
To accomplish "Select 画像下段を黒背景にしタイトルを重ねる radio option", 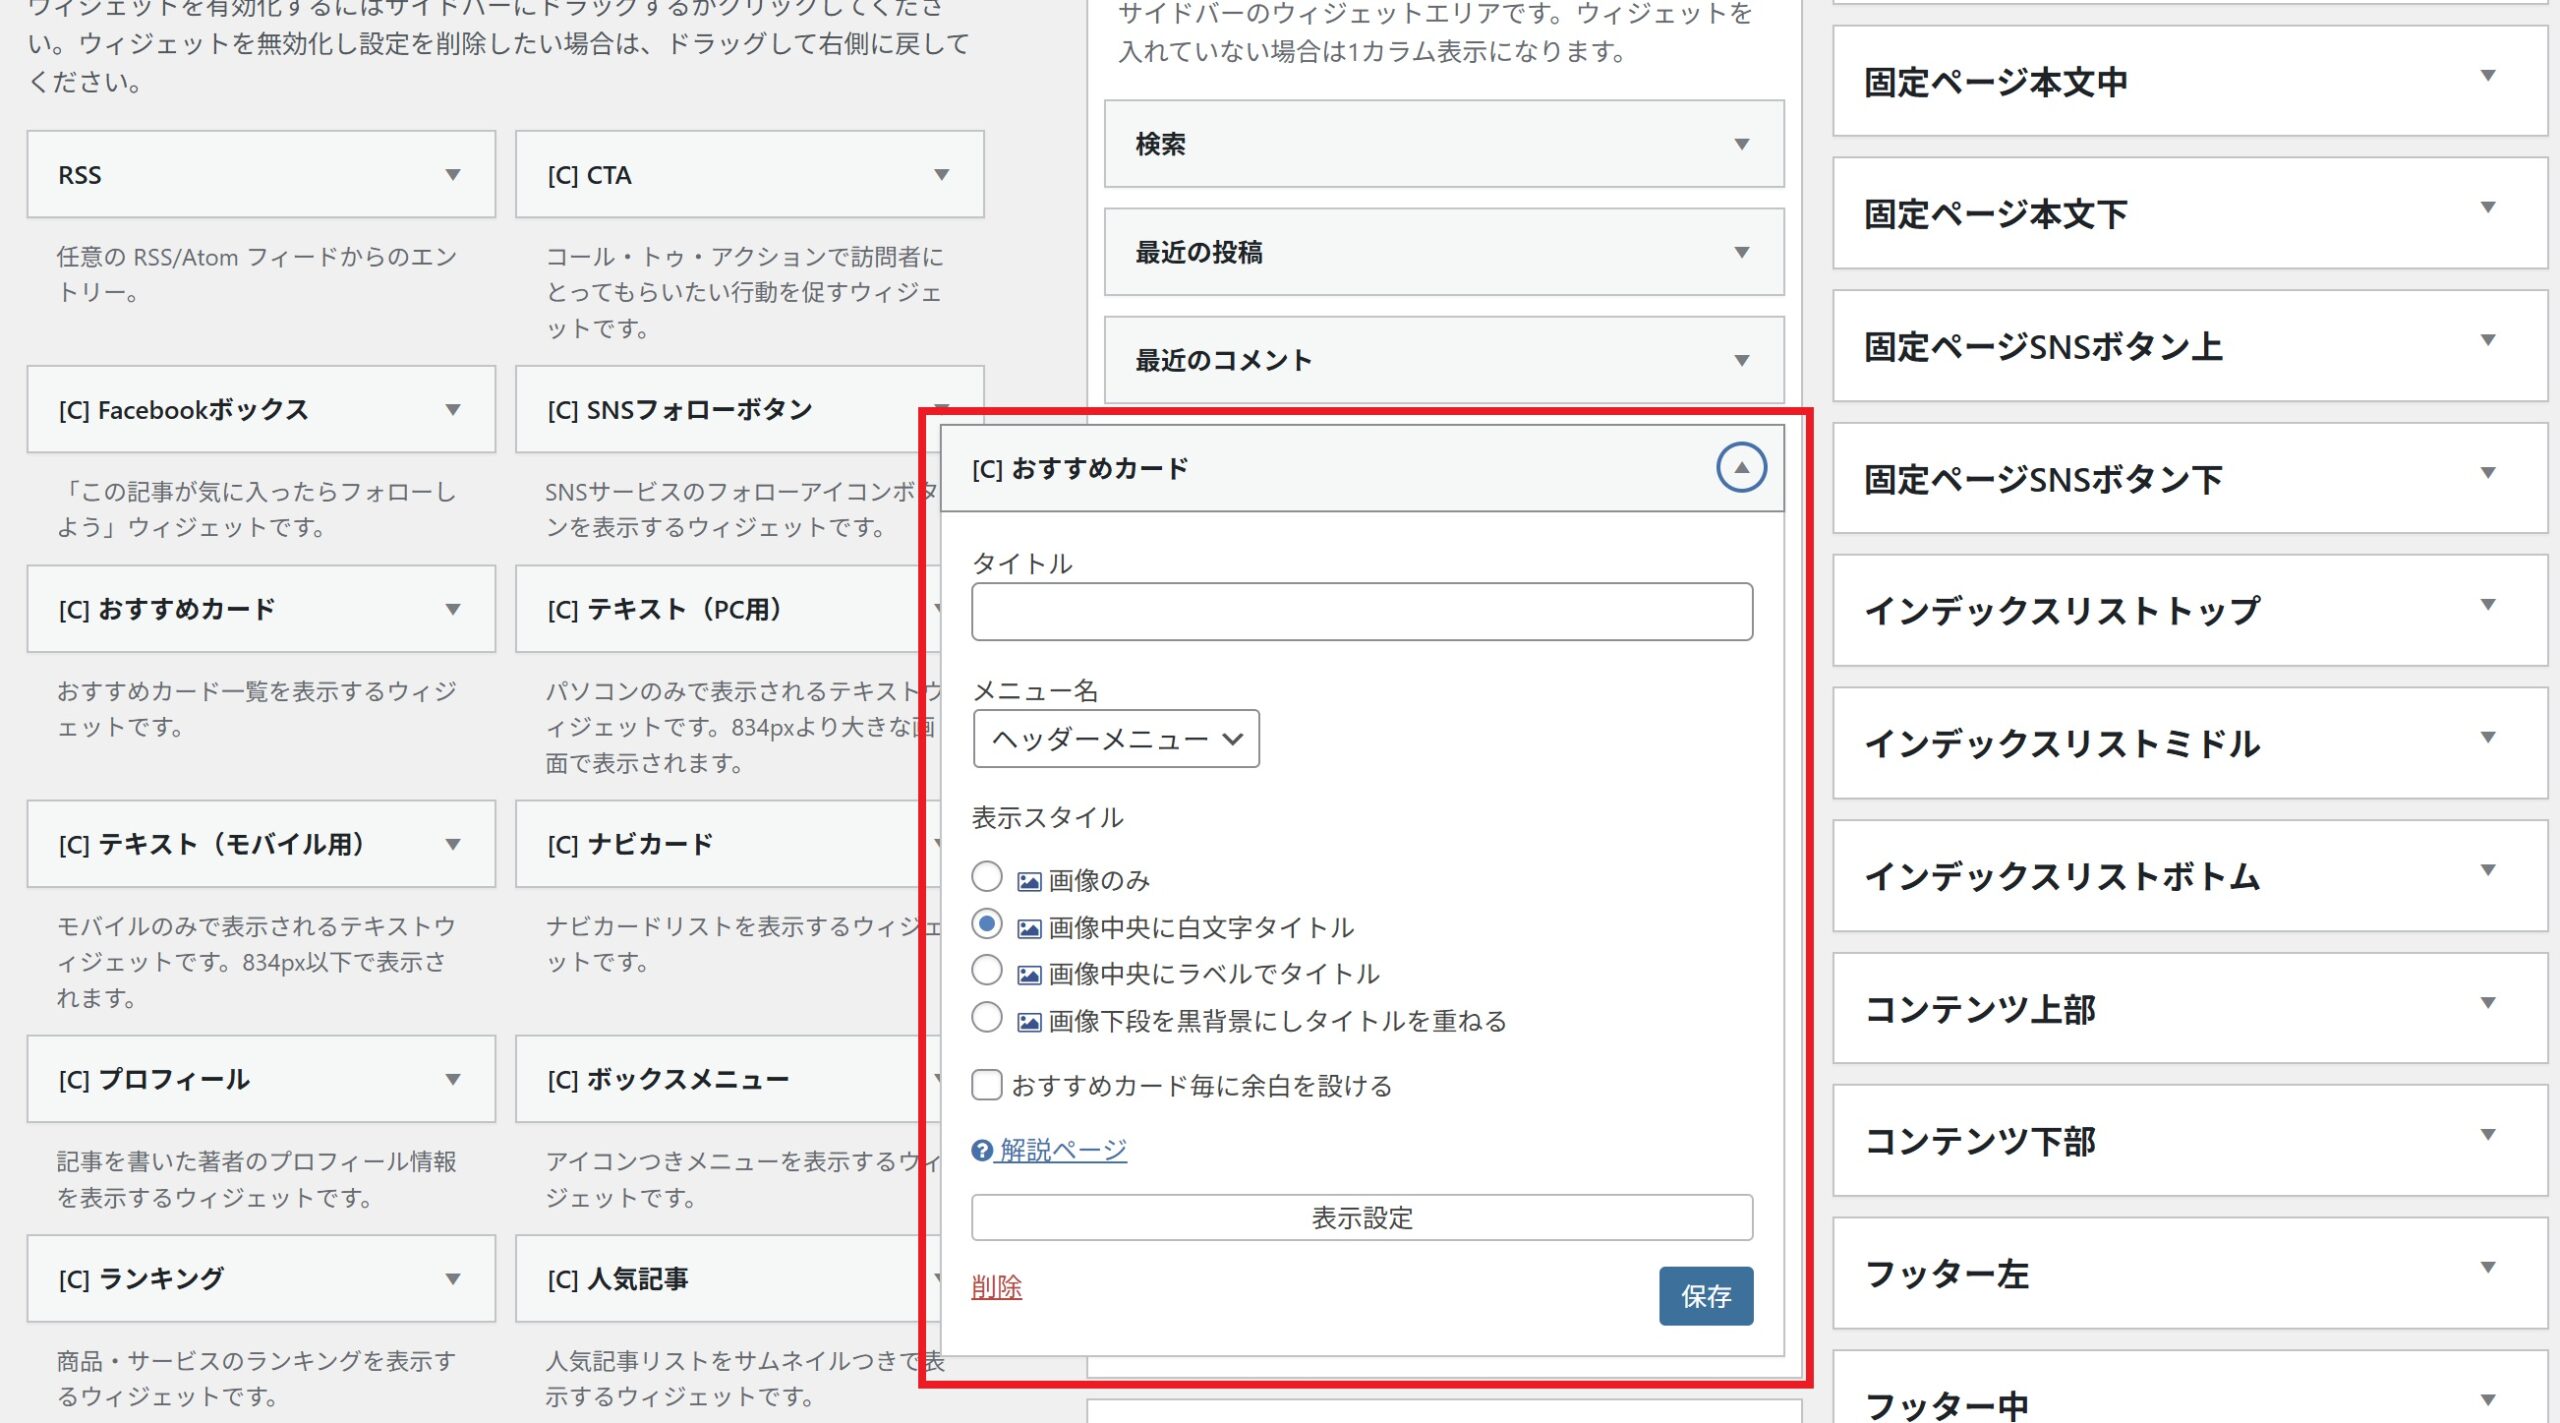I will tap(987, 1018).
